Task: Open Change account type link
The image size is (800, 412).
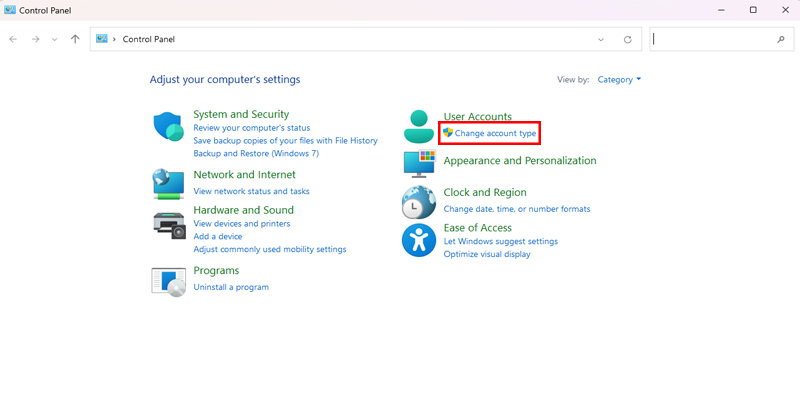Action: tap(495, 133)
